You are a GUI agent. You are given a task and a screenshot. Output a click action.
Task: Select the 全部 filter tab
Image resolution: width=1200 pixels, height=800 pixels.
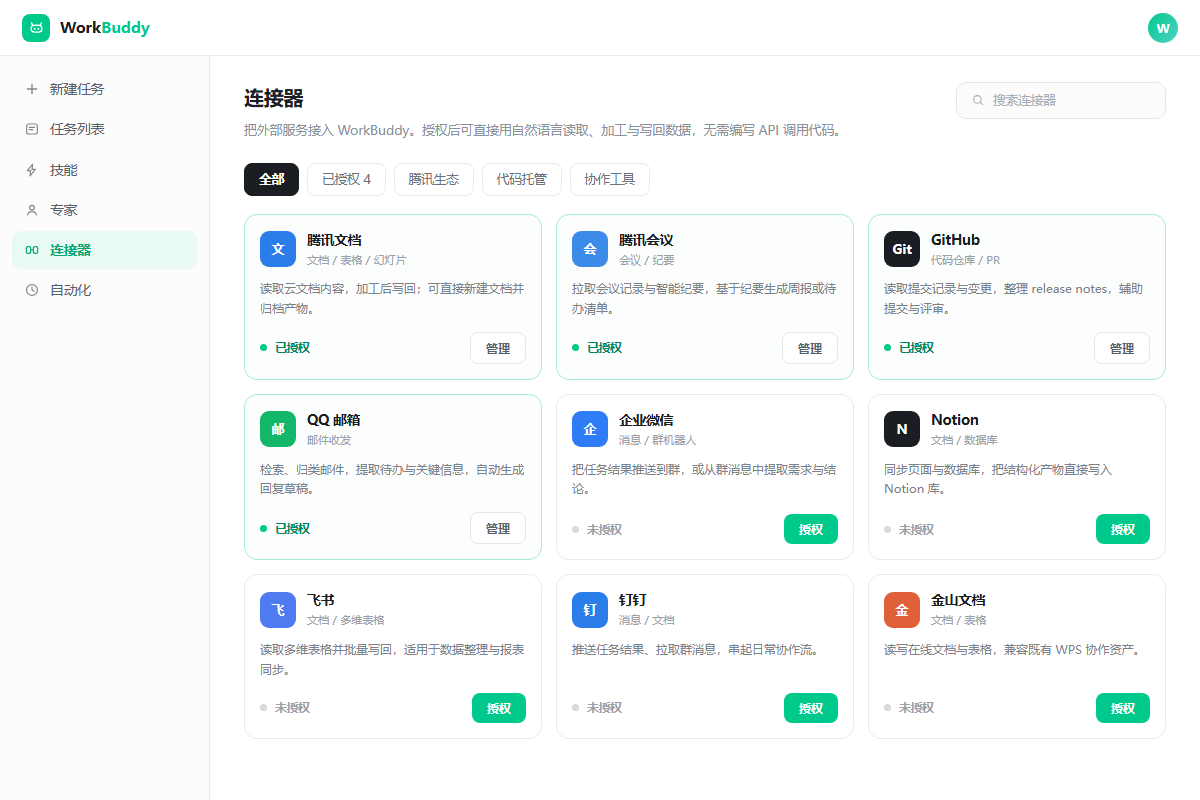[271, 179]
